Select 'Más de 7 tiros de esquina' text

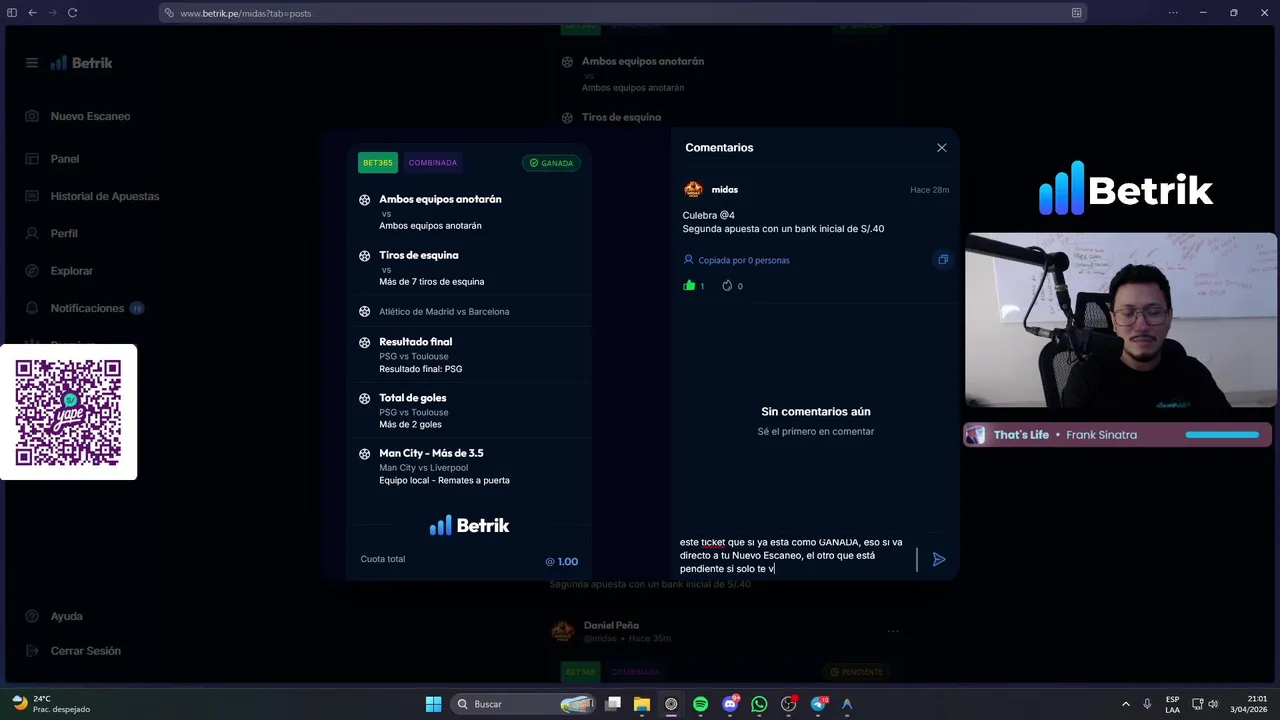pos(431,281)
